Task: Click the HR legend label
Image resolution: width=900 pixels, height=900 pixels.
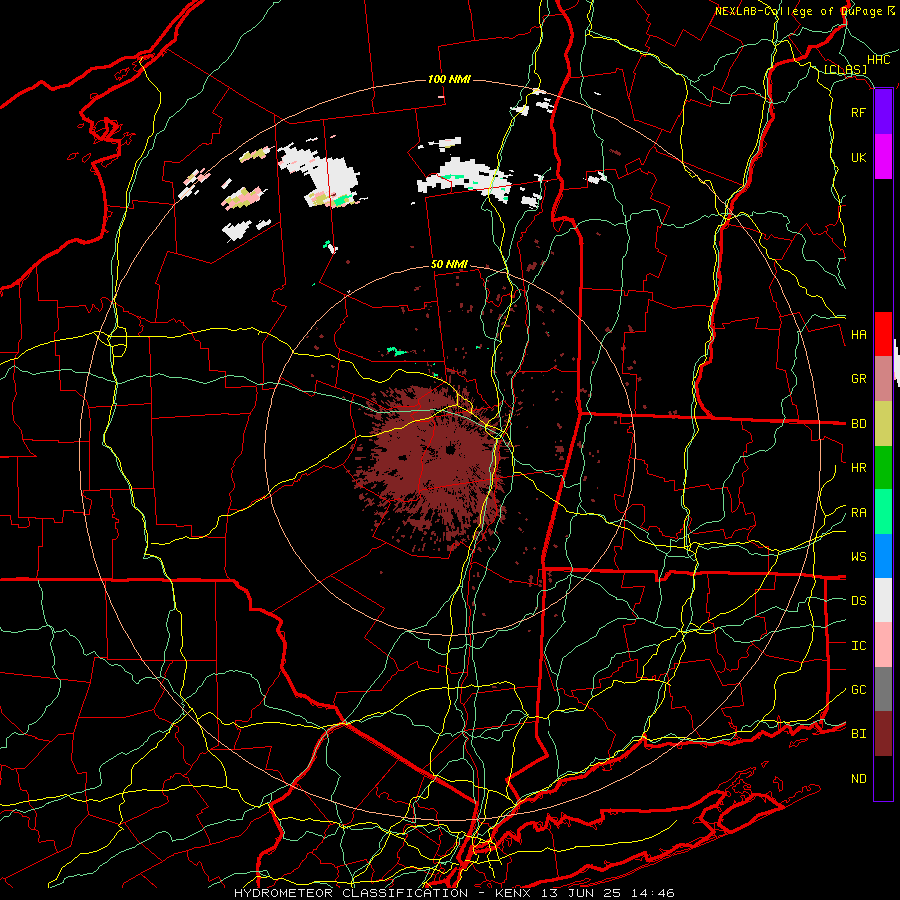Action: pos(858,468)
